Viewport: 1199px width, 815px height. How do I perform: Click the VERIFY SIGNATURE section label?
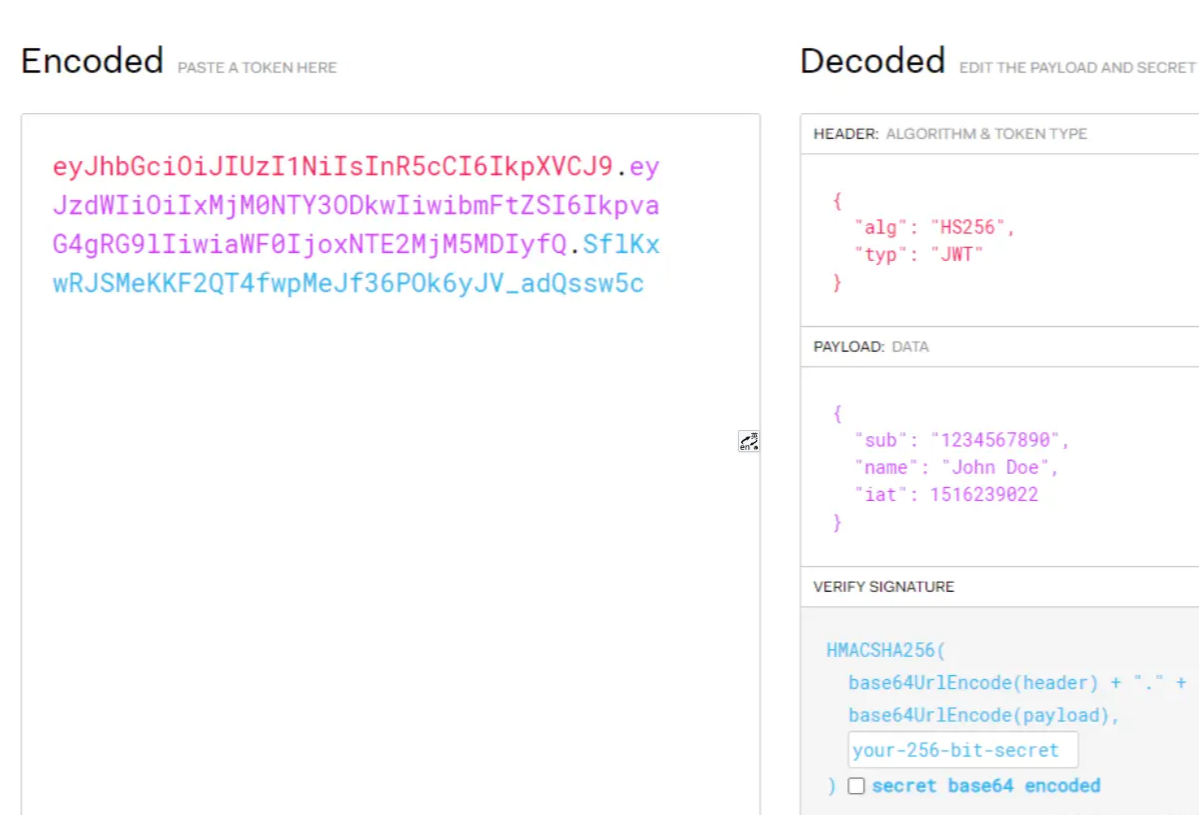point(883,586)
